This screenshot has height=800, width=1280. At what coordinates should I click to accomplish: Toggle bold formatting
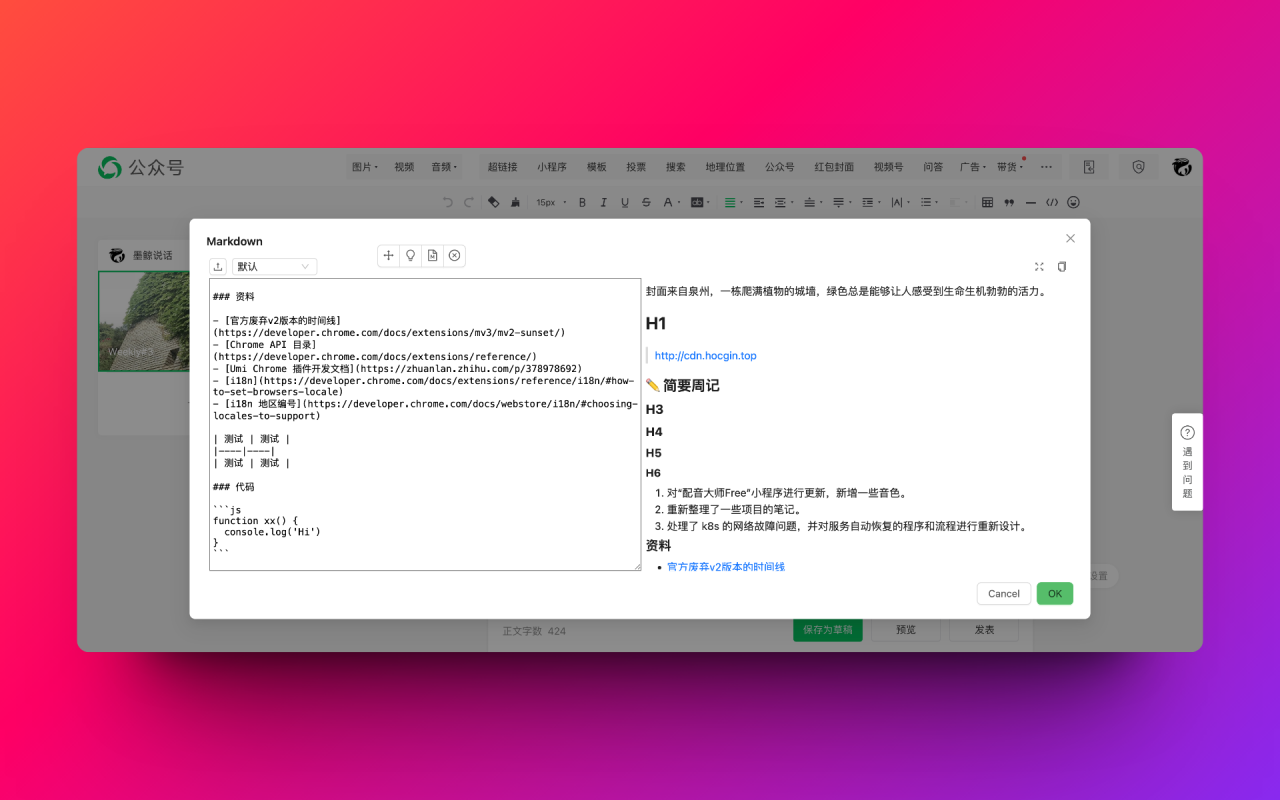(x=581, y=202)
